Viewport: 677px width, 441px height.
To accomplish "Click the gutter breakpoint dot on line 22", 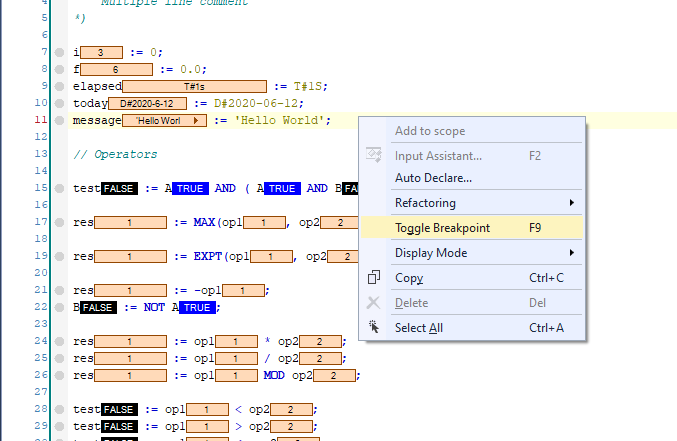I will point(60,307).
